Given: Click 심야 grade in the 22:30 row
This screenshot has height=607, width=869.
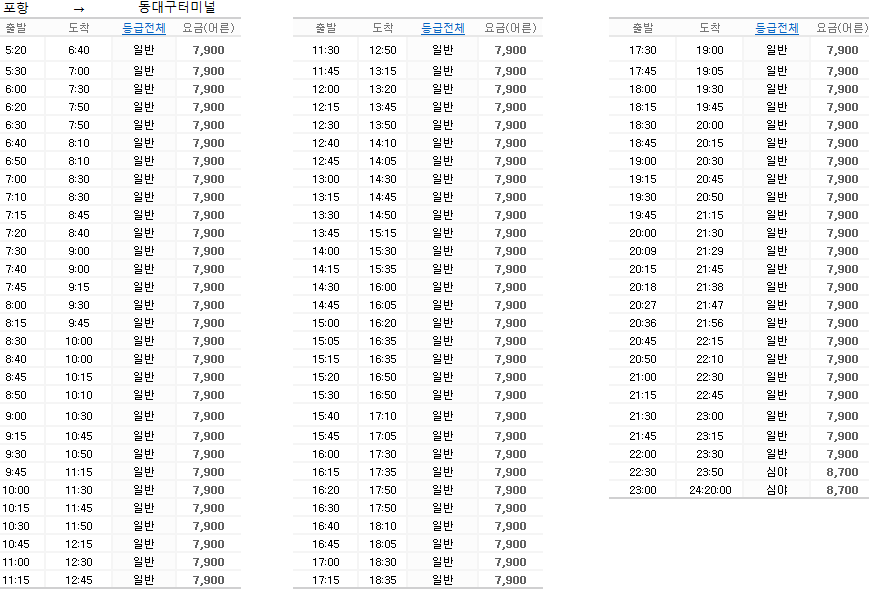Looking at the screenshot, I should click(x=776, y=472).
